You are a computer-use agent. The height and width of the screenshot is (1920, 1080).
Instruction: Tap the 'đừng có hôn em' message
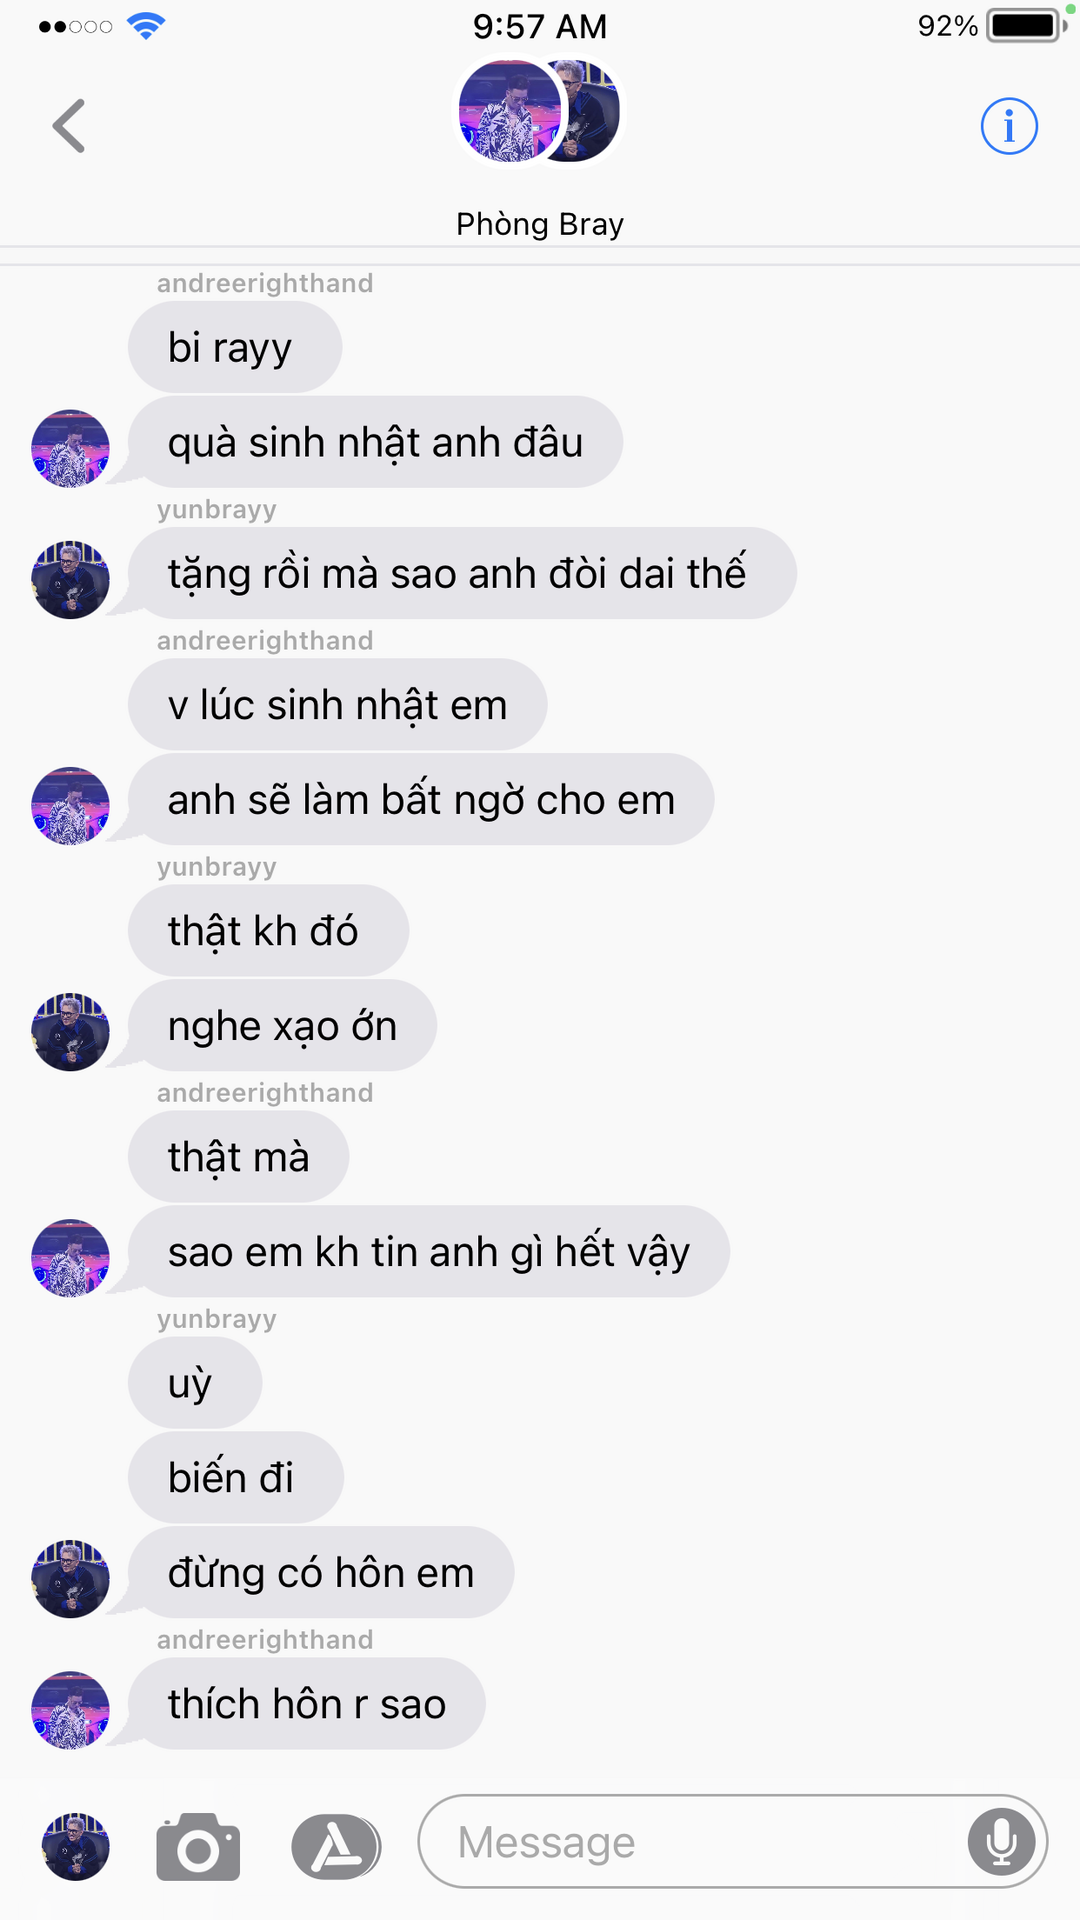point(321,1572)
